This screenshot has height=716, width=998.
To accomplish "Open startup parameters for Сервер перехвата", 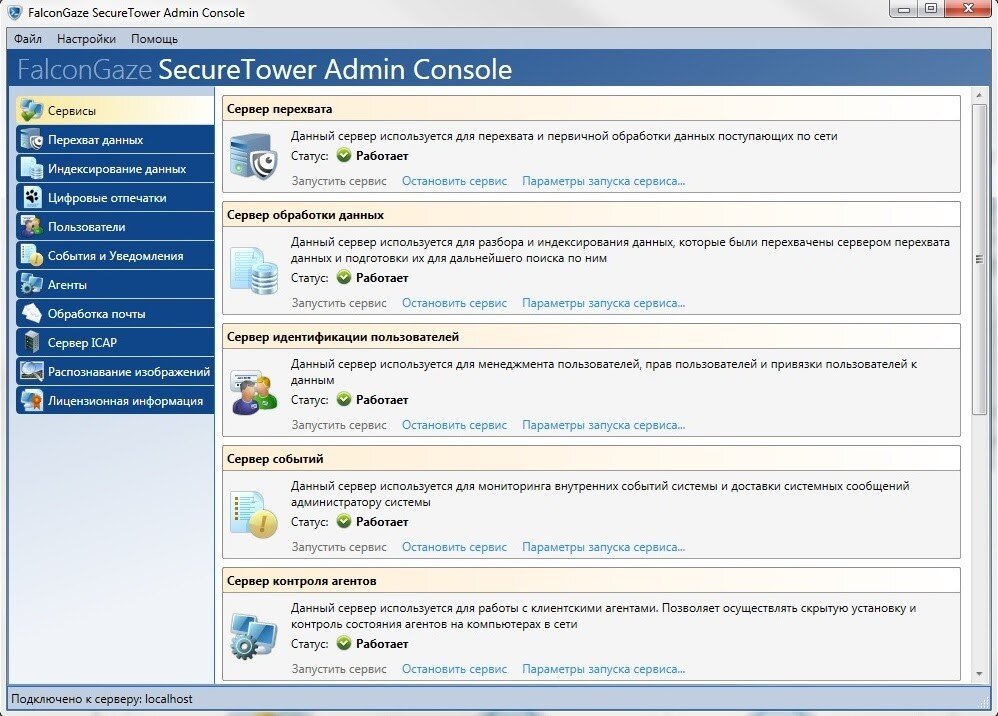I will point(603,181).
